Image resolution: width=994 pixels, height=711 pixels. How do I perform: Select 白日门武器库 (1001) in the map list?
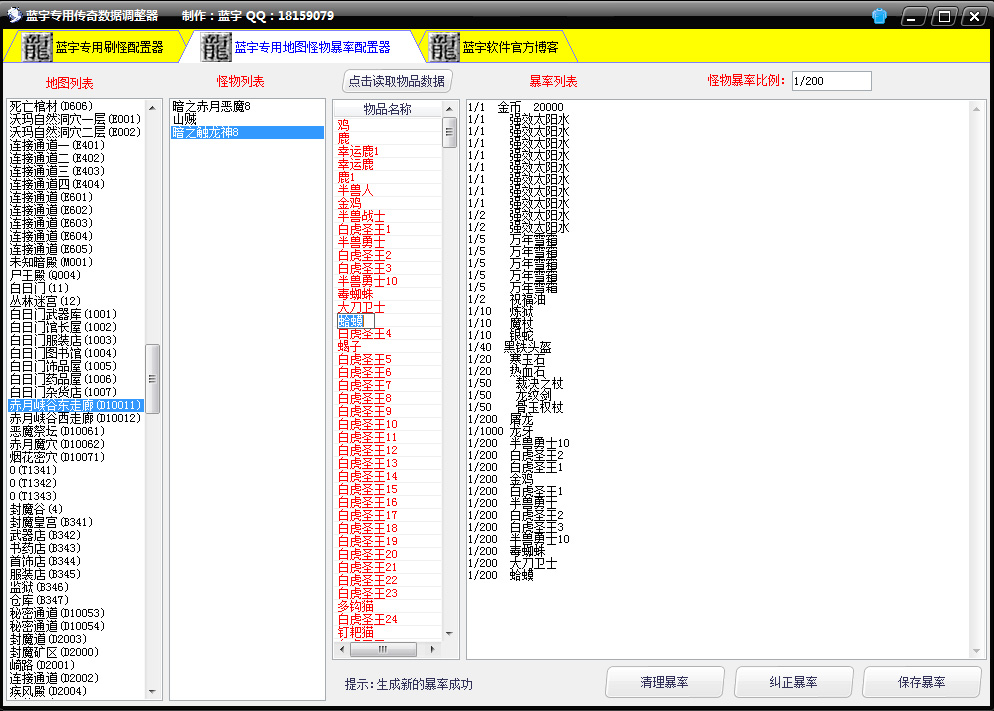pos(63,314)
